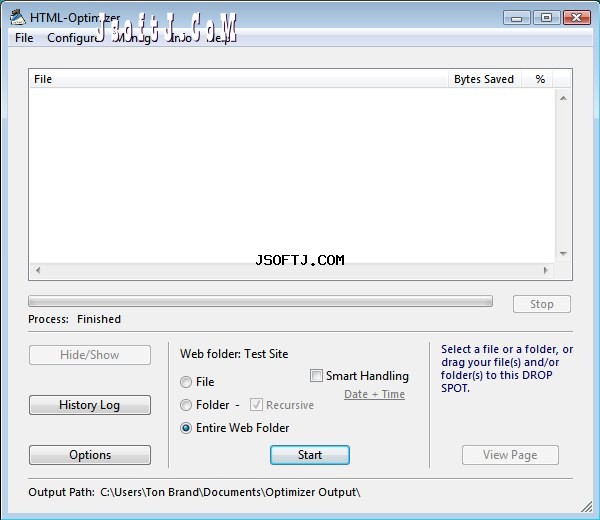Click the 'Process: Finished' status text

75,319
